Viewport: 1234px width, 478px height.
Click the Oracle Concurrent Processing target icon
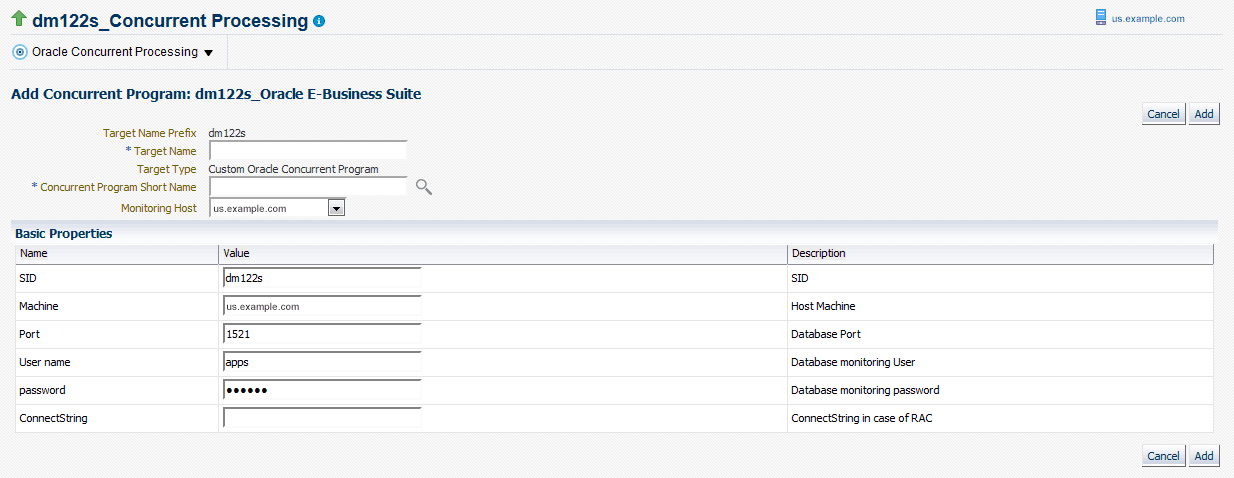[19, 52]
